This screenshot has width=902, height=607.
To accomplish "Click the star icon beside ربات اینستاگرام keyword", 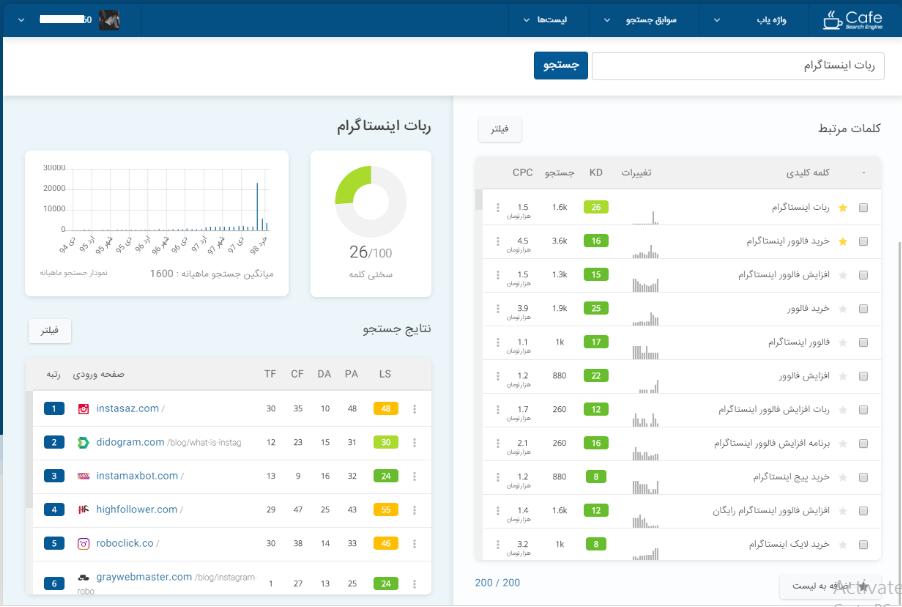I will 842,208.
